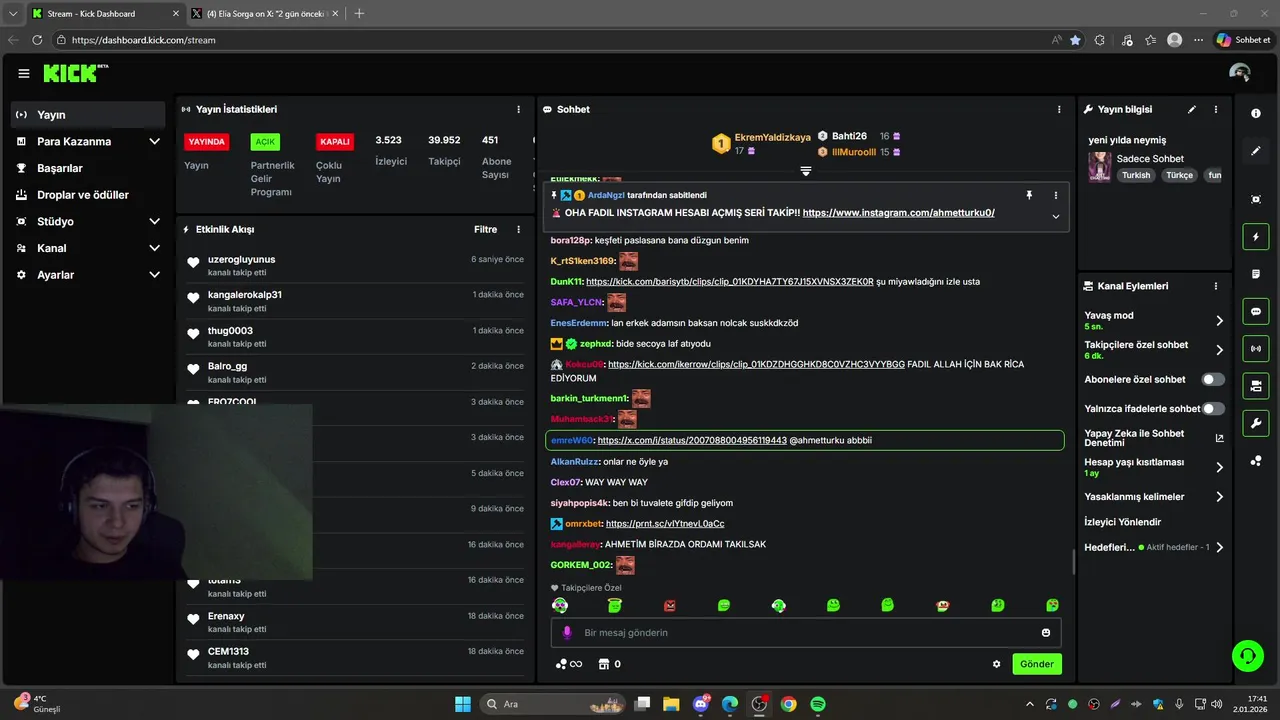Click the channel points icon below the message box
1280x720 pixels.
pyautogui.click(x=568, y=664)
